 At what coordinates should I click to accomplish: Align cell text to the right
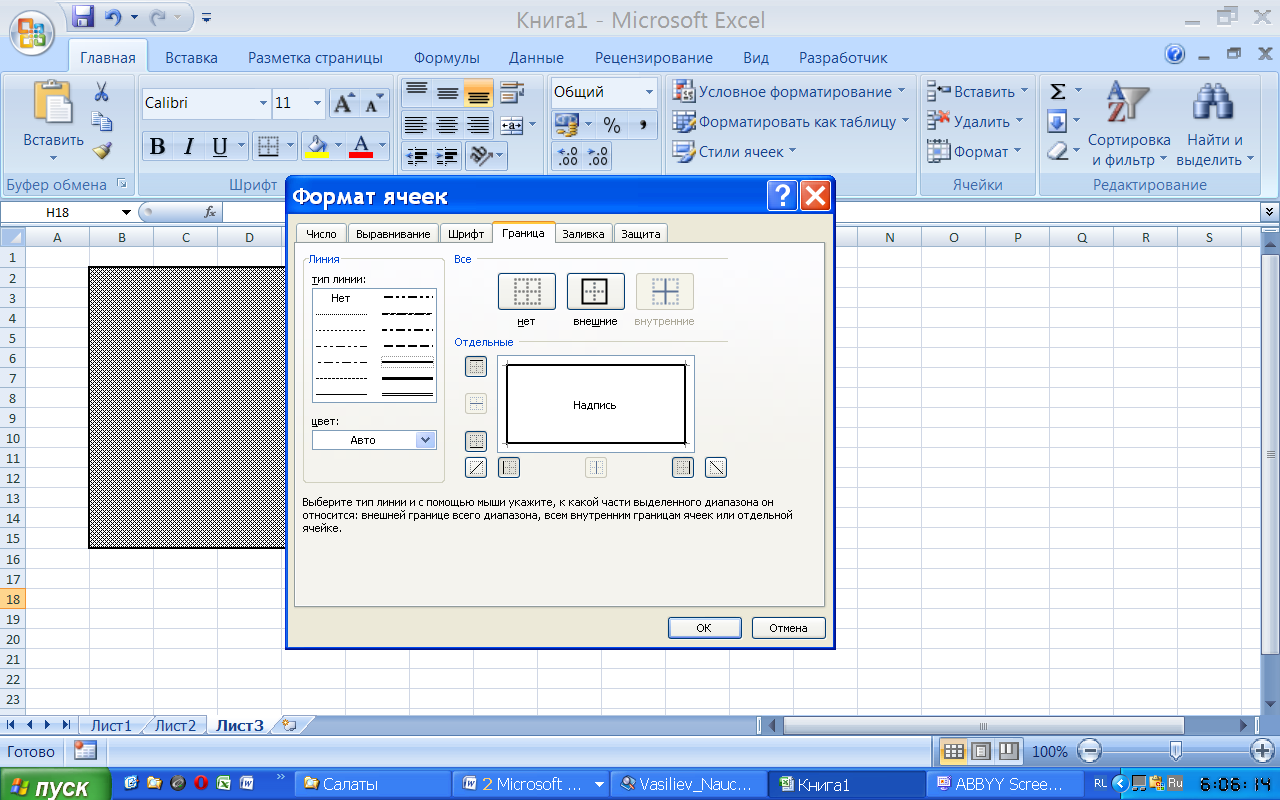478,125
